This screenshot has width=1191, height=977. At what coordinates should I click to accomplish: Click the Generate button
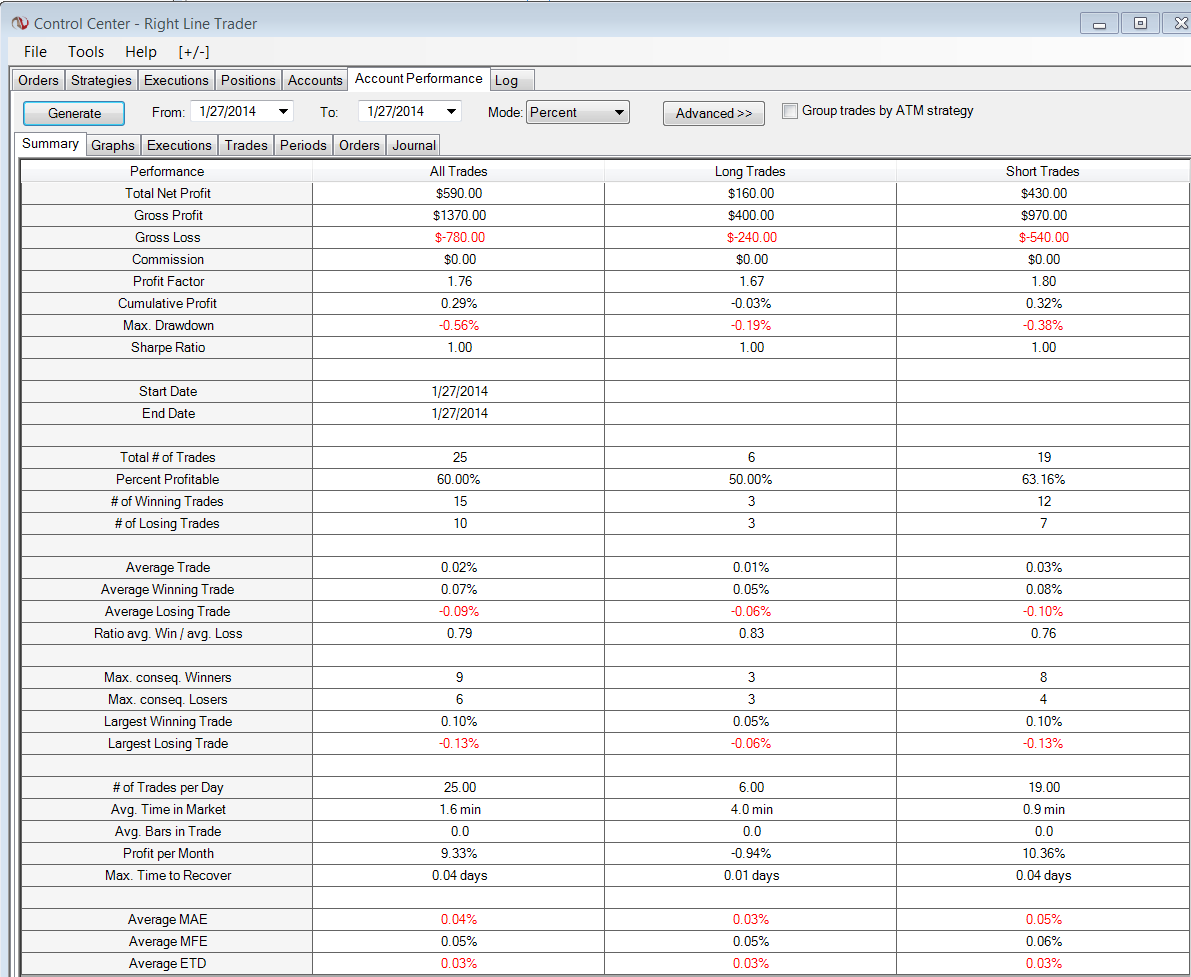pyautogui.click(x=74, y=113)
